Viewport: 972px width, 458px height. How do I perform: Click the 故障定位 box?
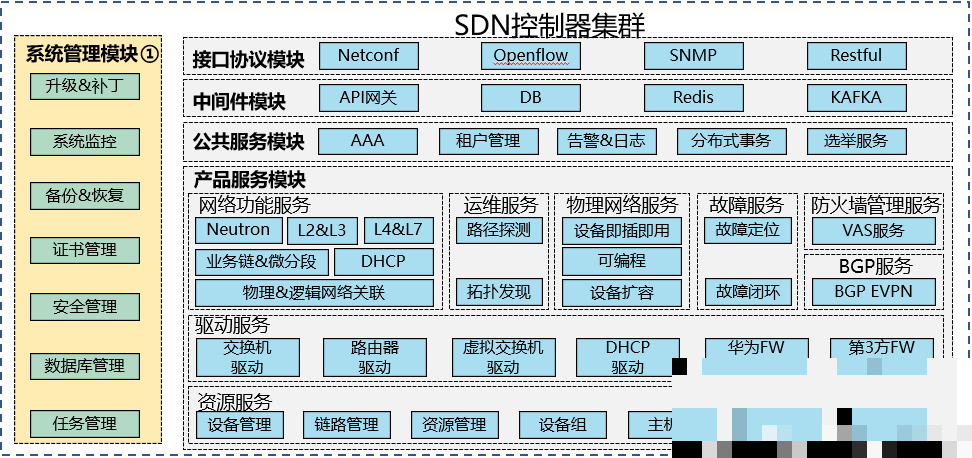[748, 231]
